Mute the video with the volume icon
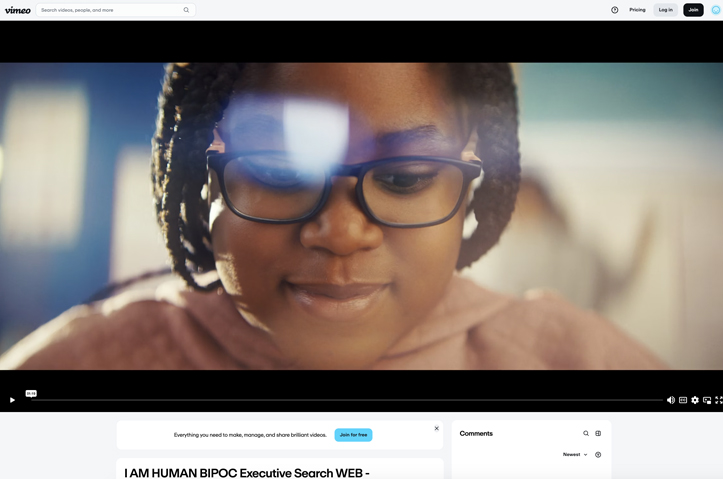This screenshot has width=723, height=479. 671,400
